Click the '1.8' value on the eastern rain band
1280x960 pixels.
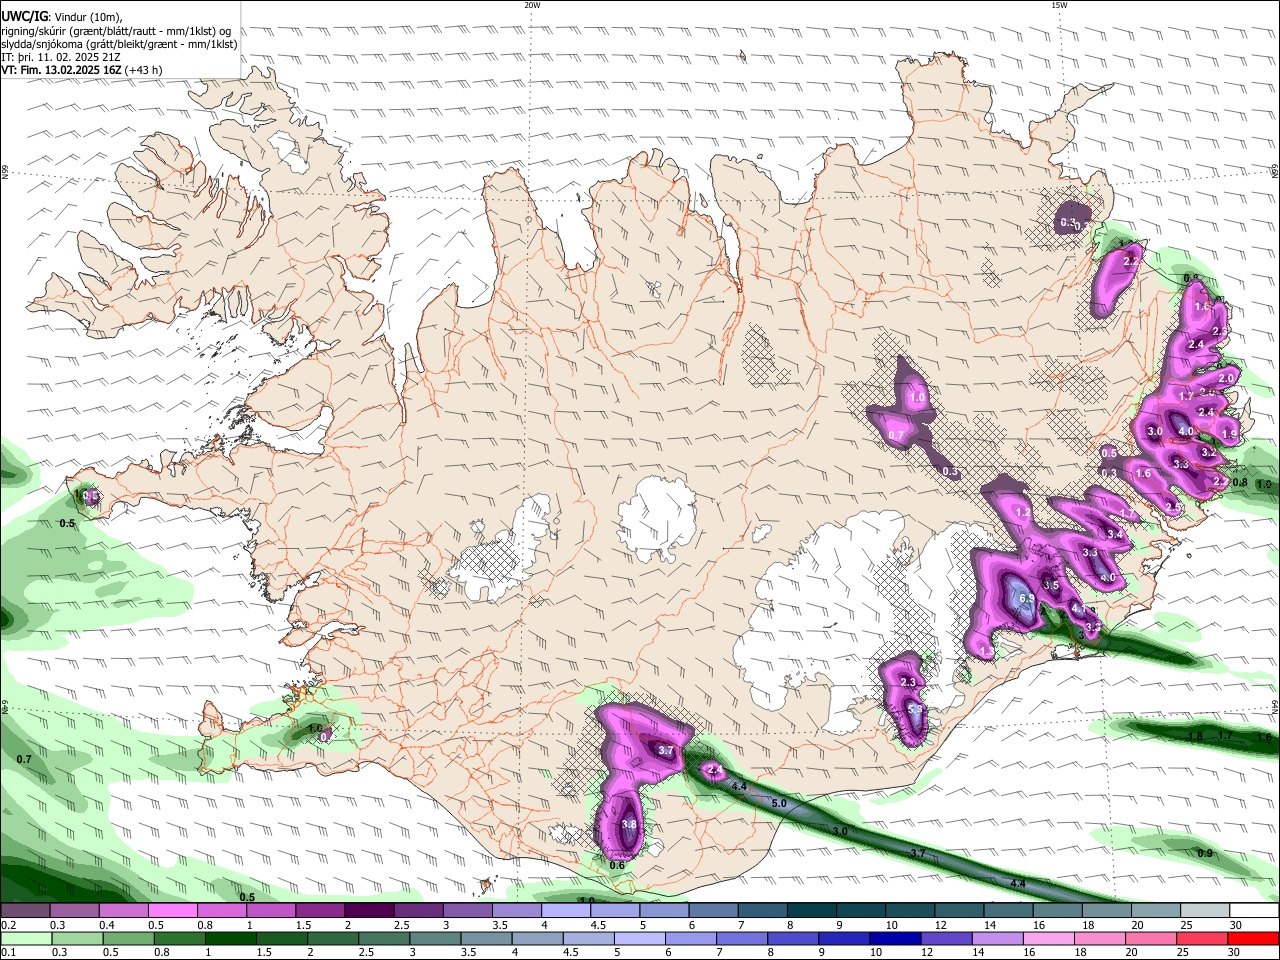(1195, 736)
